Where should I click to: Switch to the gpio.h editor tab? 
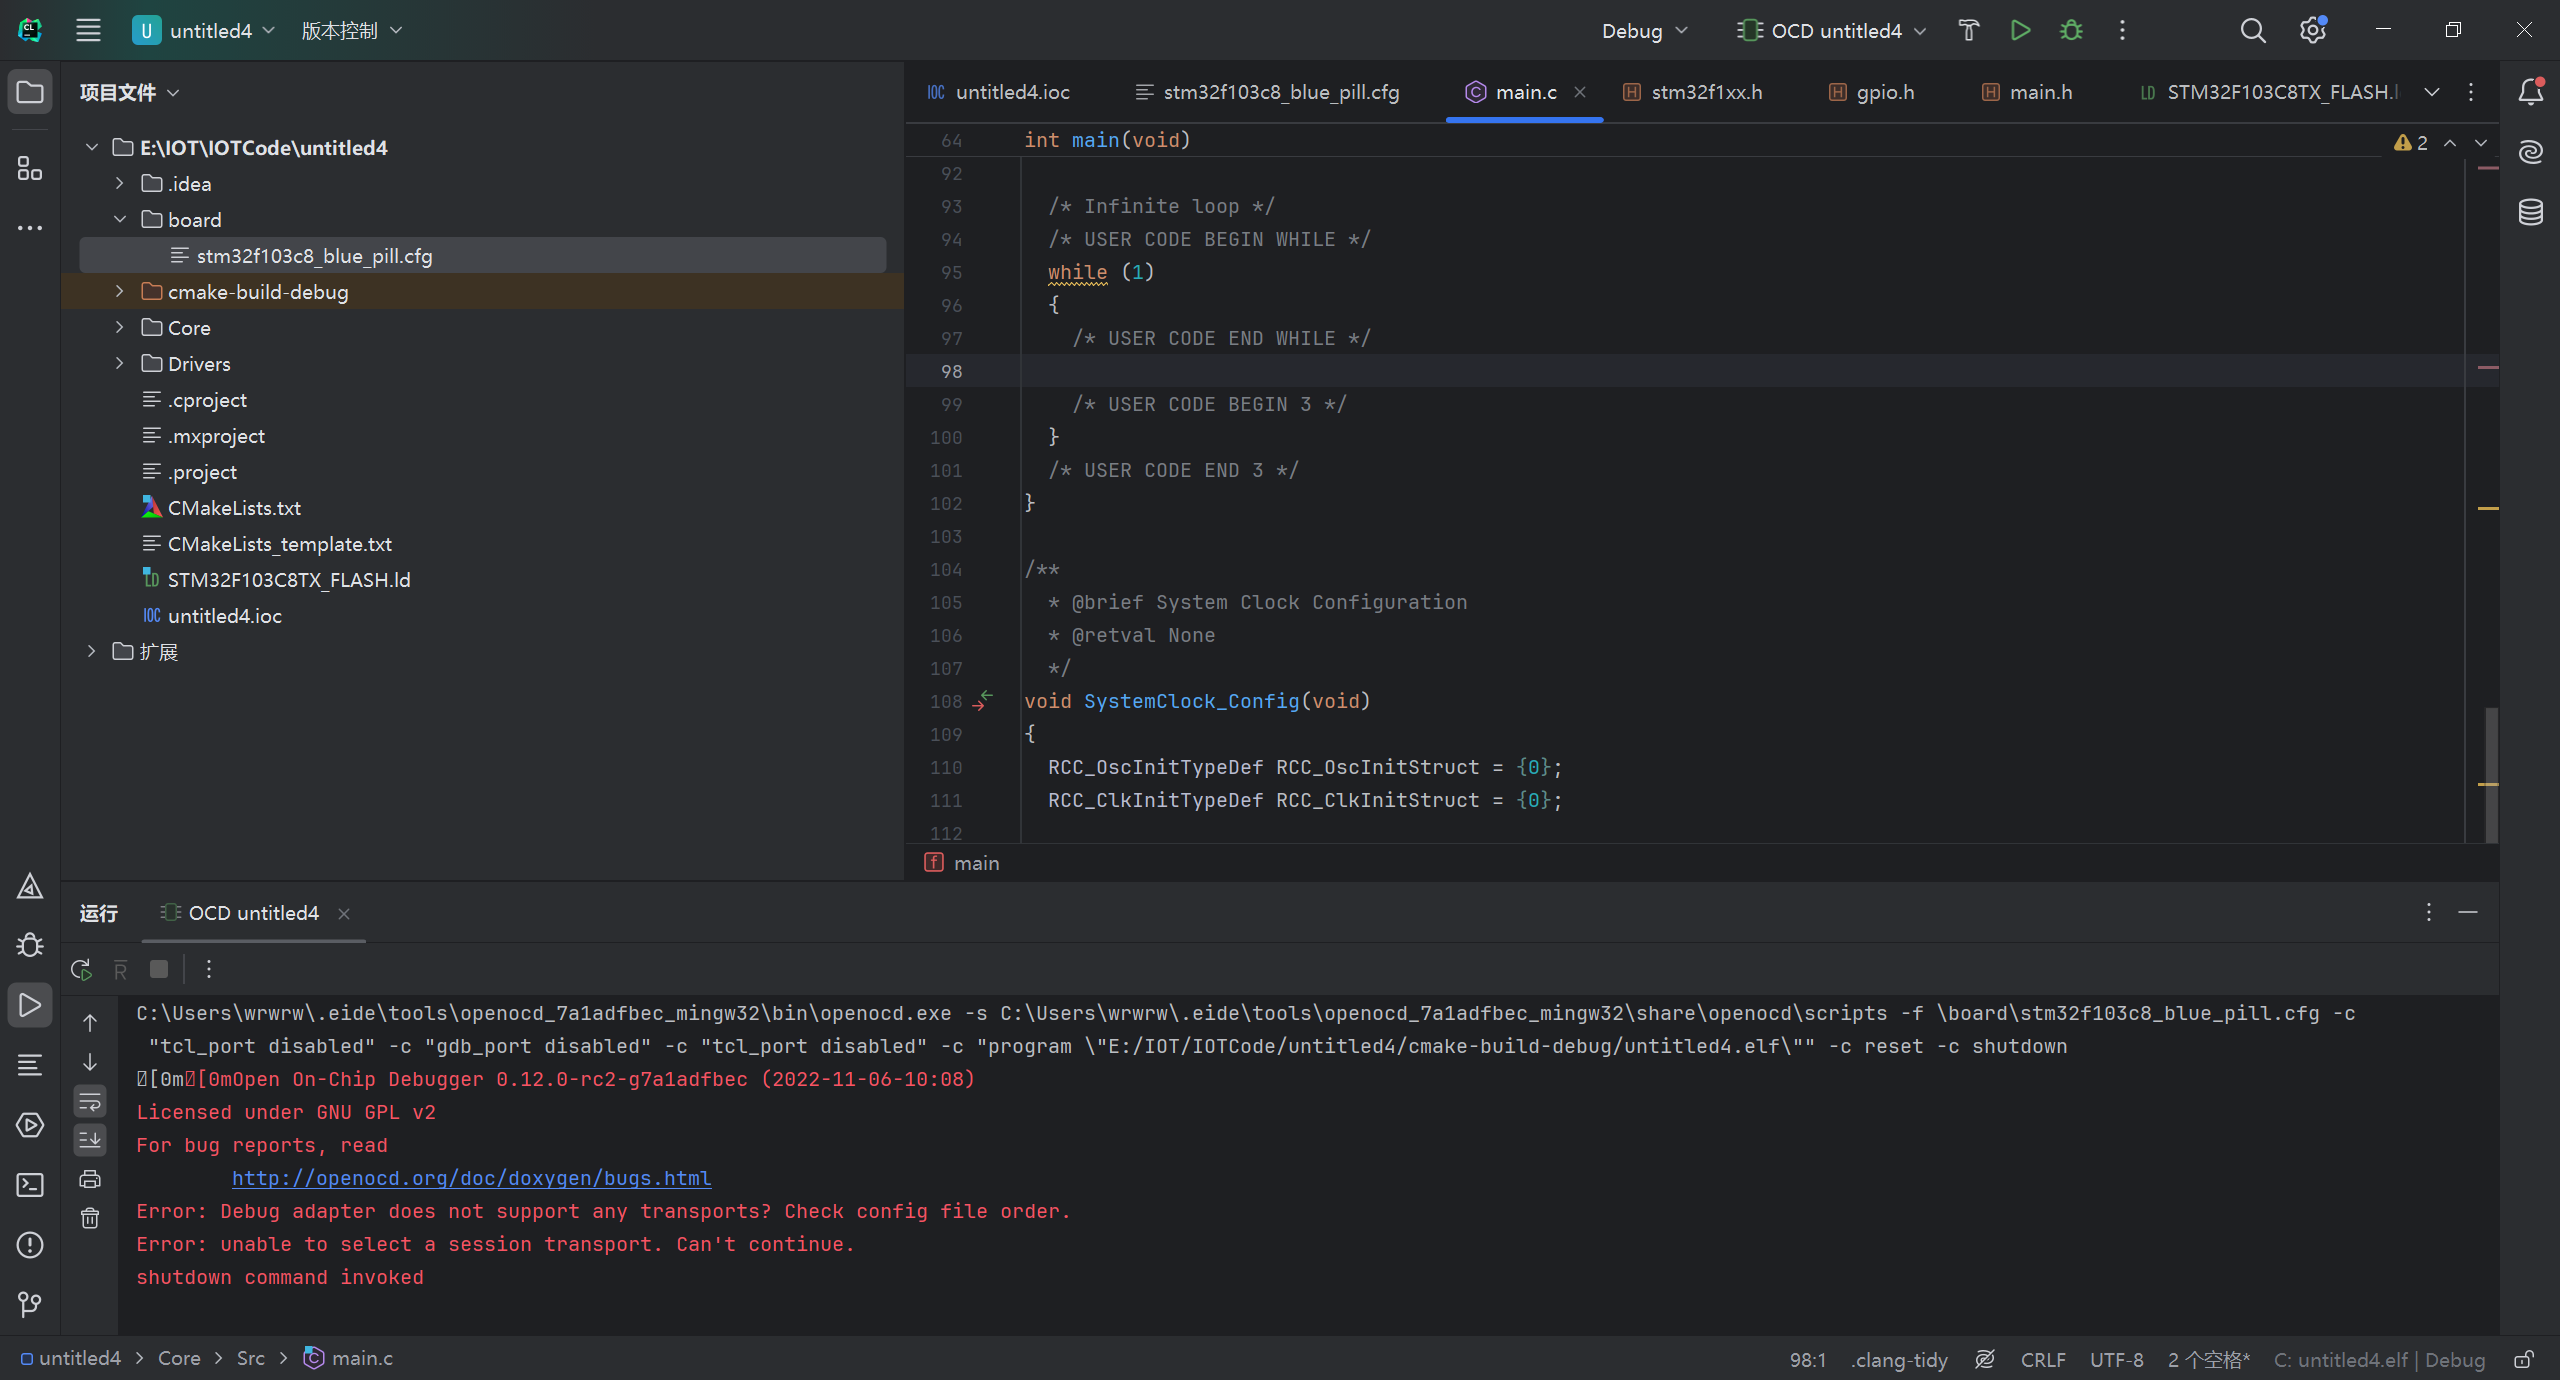1884,92
